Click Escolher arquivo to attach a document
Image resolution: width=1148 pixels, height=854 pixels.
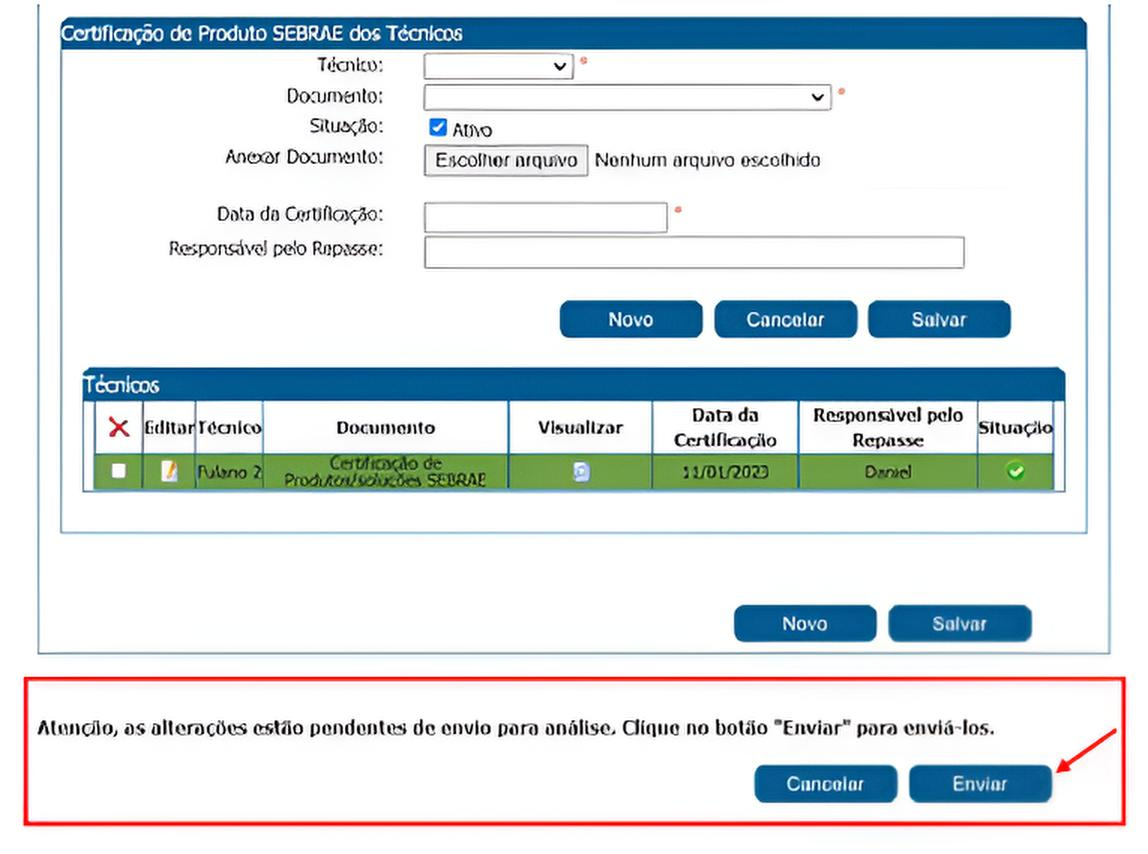click(506, 160)
